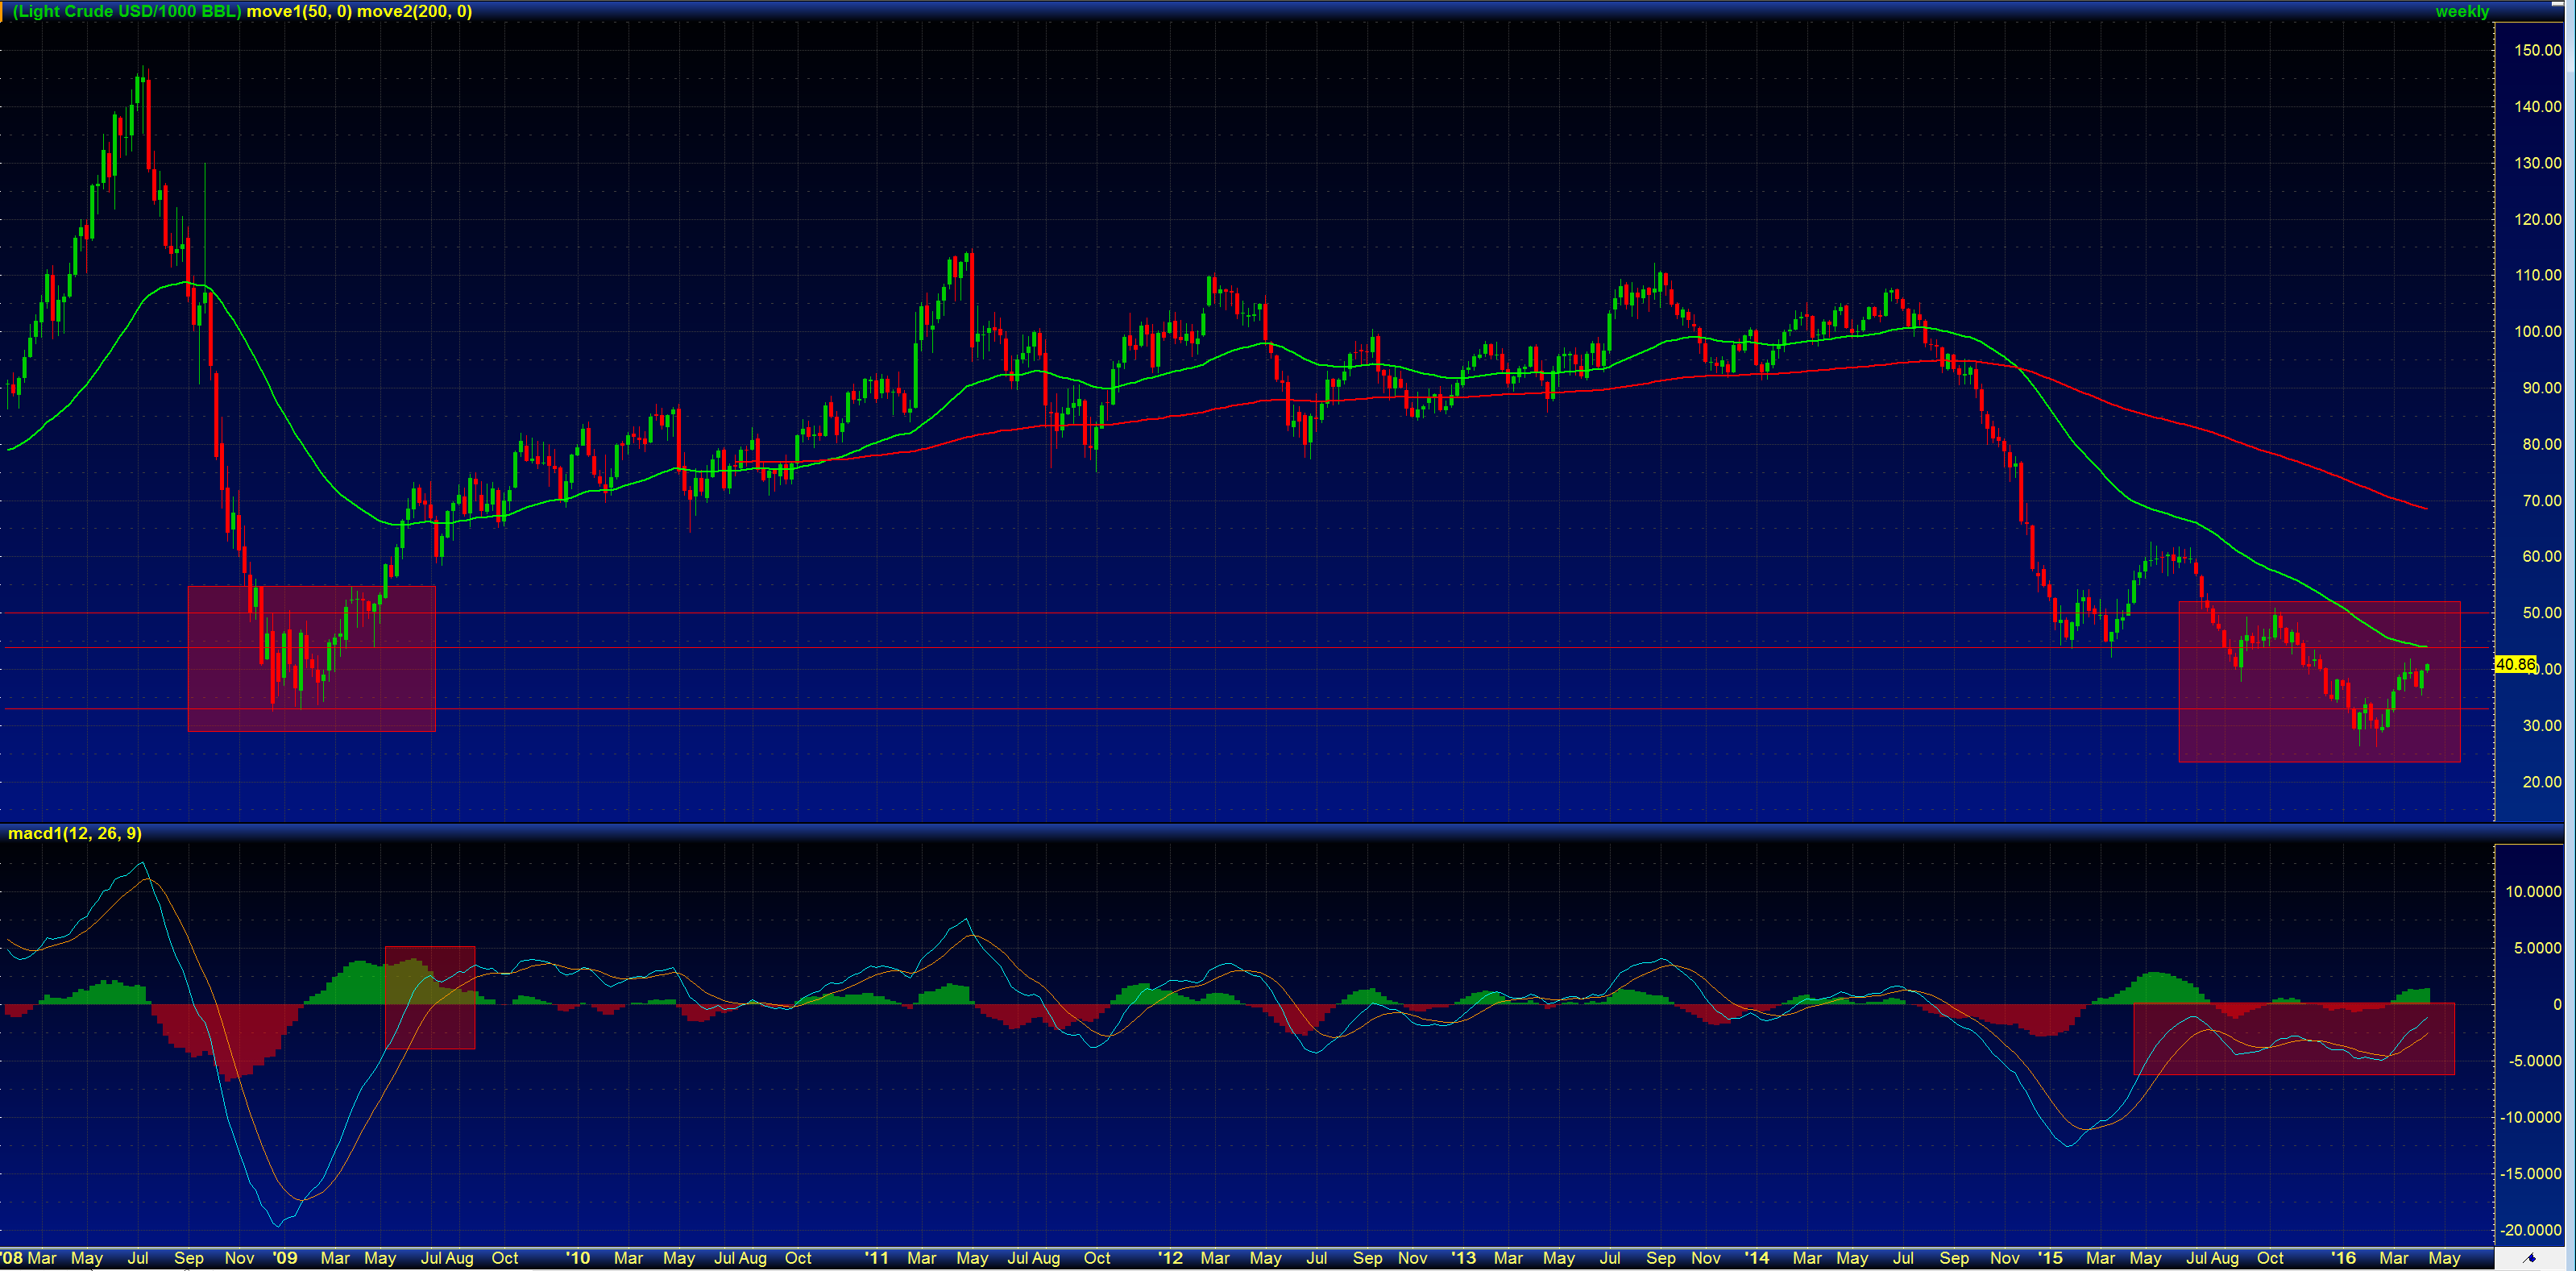2576x1271 pixels.
Task: Select the Light Crude USD/1000 BBL symbol label
Action: (126, 11)
